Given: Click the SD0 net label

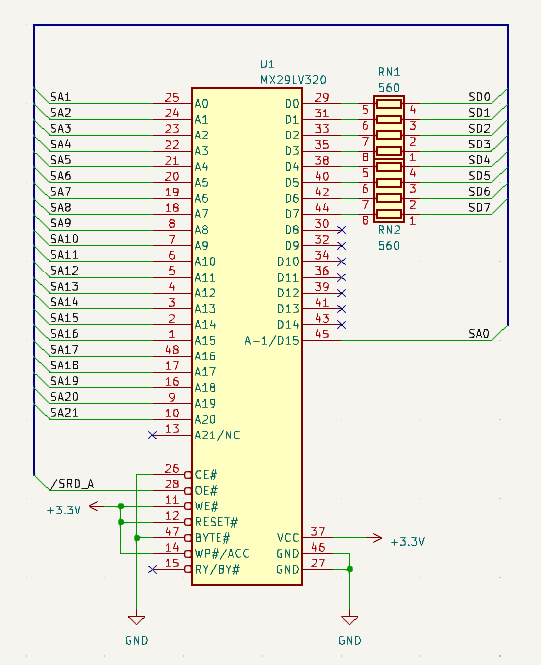Looking at the screenshot, I should (479, 97).
